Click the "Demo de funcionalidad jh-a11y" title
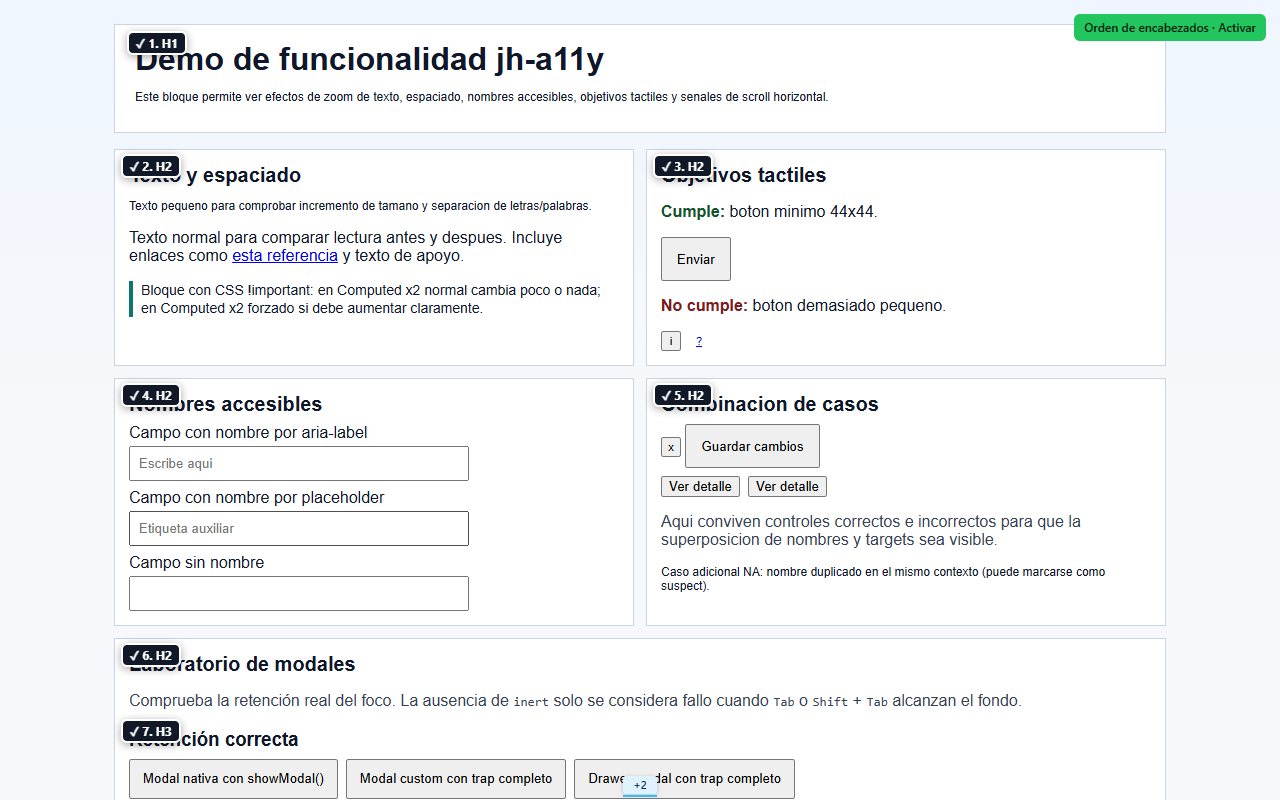The height and width of the screenshot is (800, 1280). pos(369,60)
